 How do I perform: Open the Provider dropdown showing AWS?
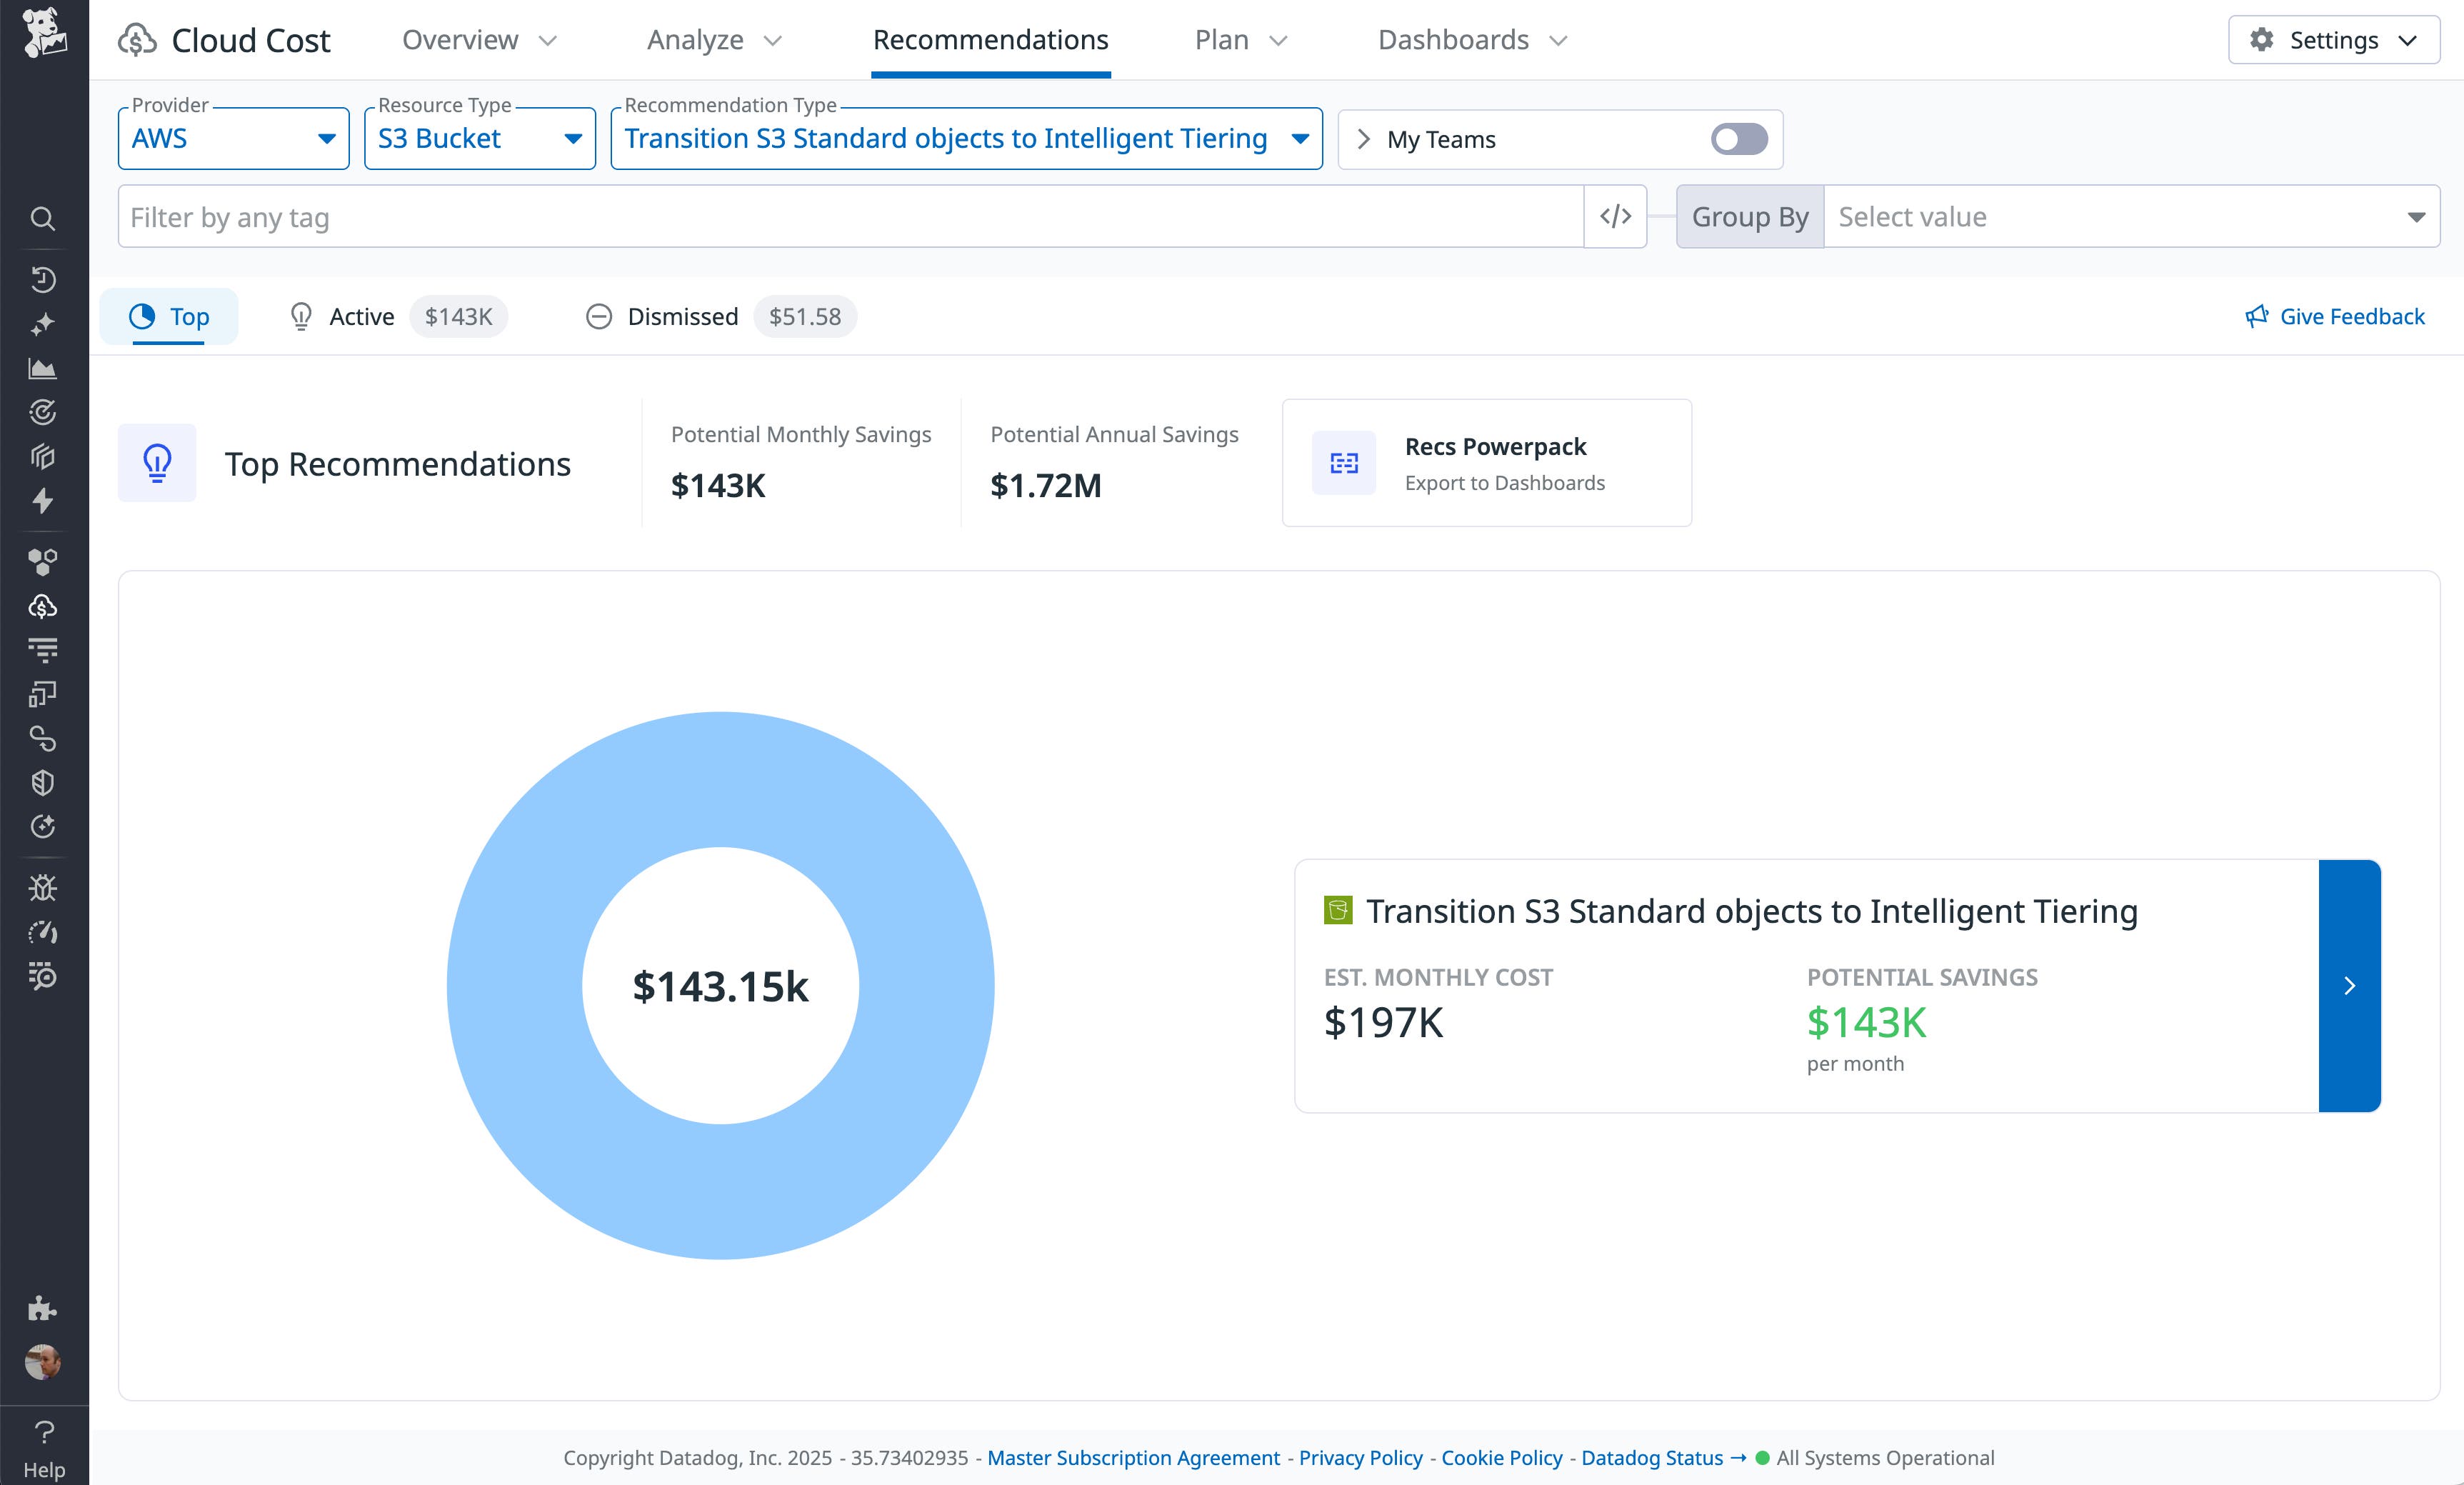233,138
